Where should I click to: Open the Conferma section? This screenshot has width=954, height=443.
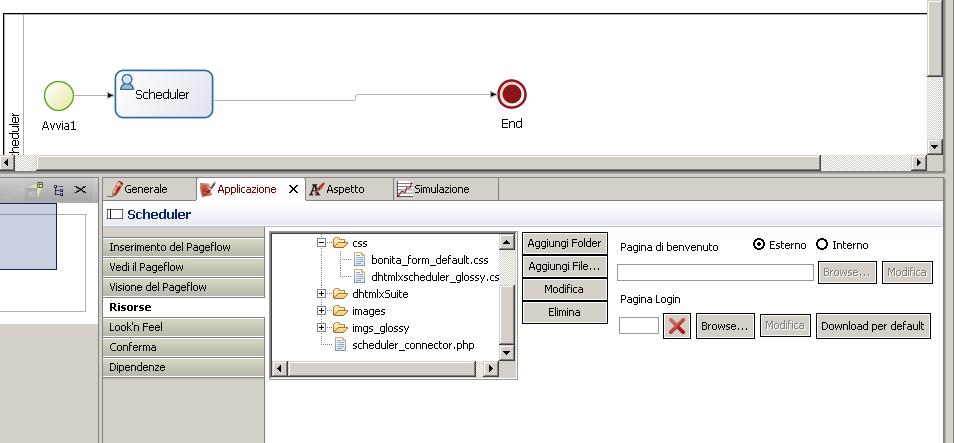pos(184,347)
